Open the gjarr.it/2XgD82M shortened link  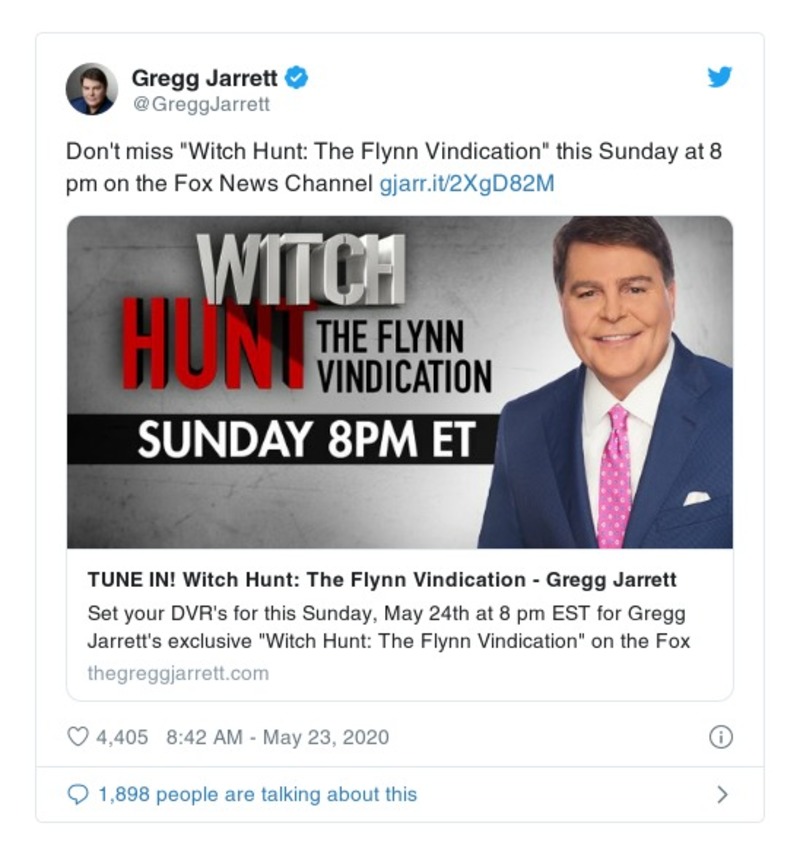pyautogui.click(x=467, y=183)
